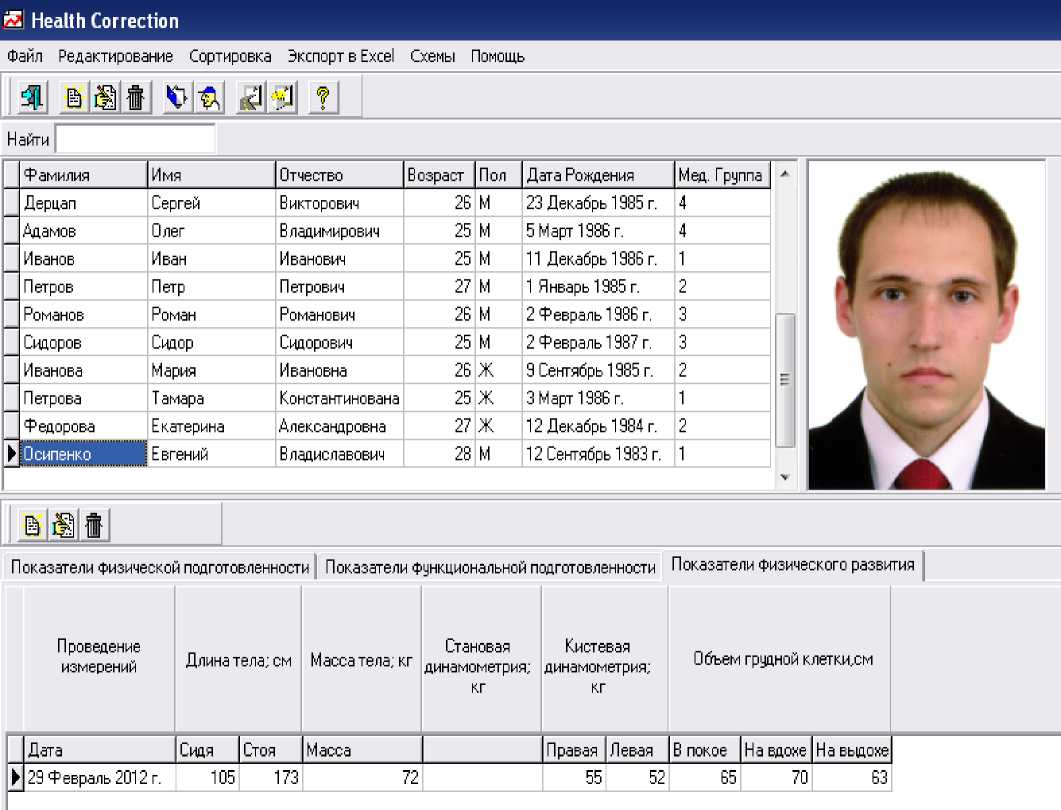Click new record icon in top toolbar
This screenshot has height=810, width=1061.
[x=73, y=97]
